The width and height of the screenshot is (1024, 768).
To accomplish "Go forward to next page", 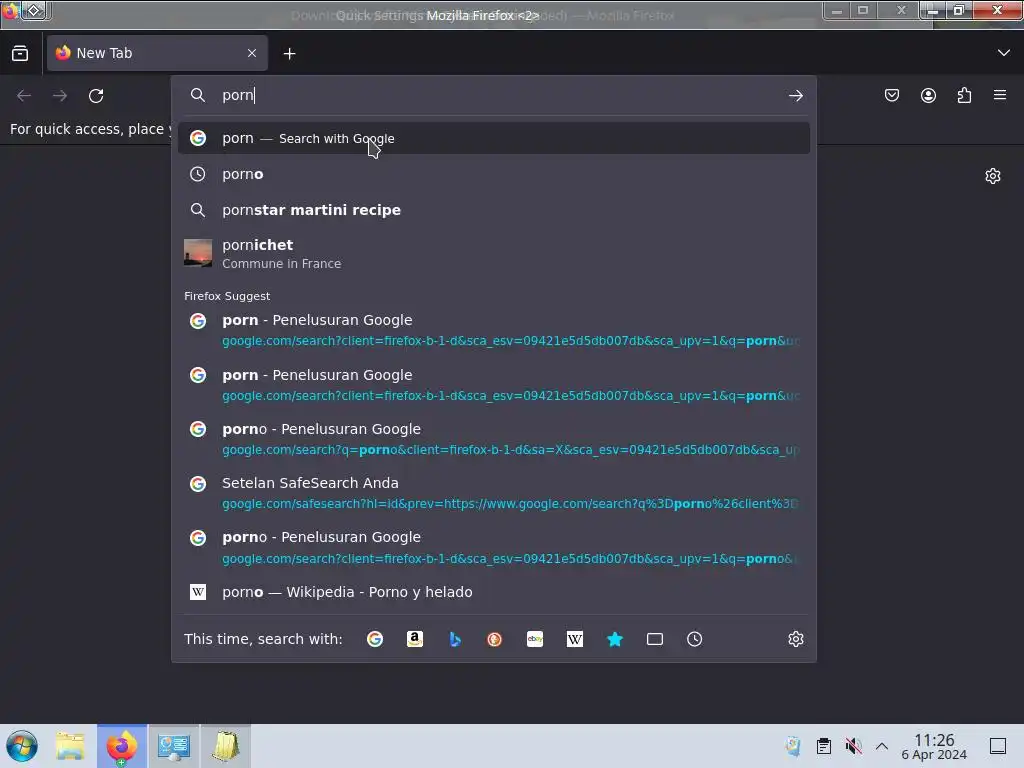I will pos(60,96).
